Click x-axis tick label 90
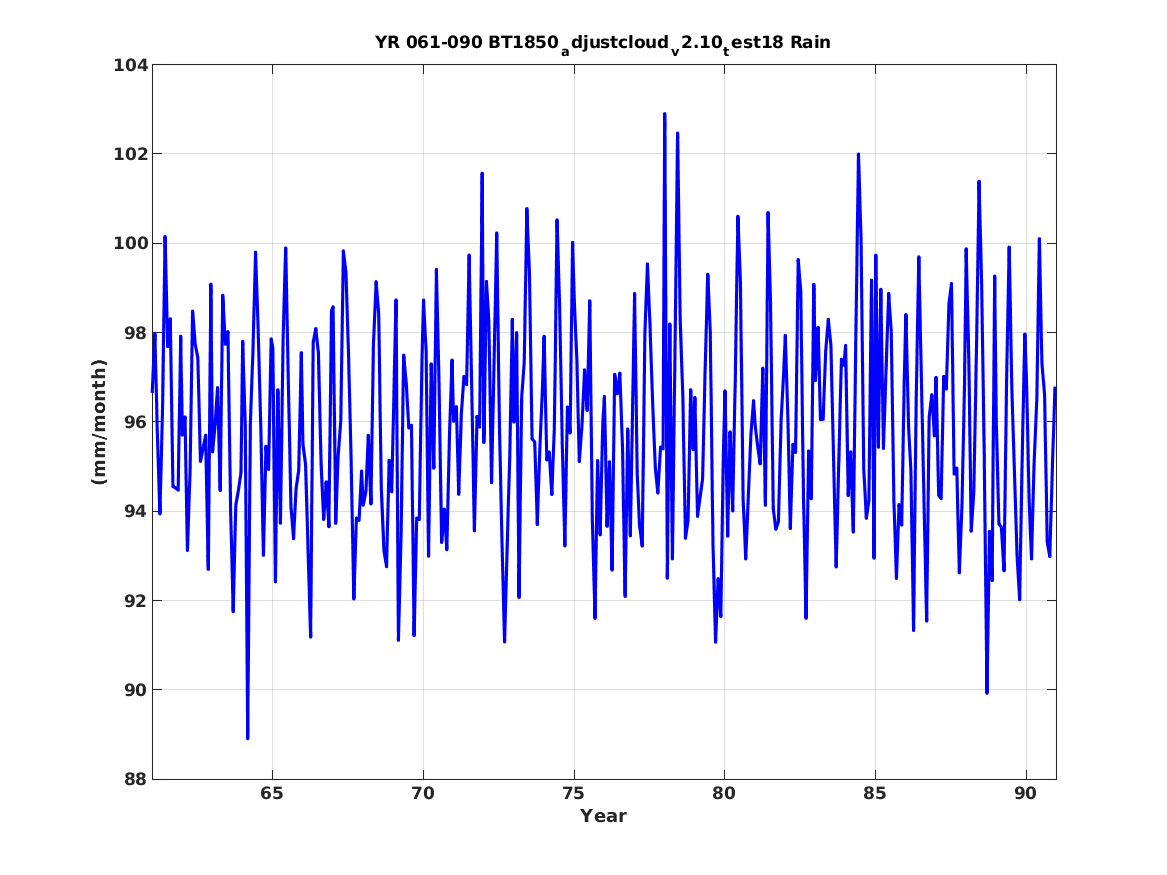The image size is (1167, 875). pyautogui.click(x=1026, y=794)
